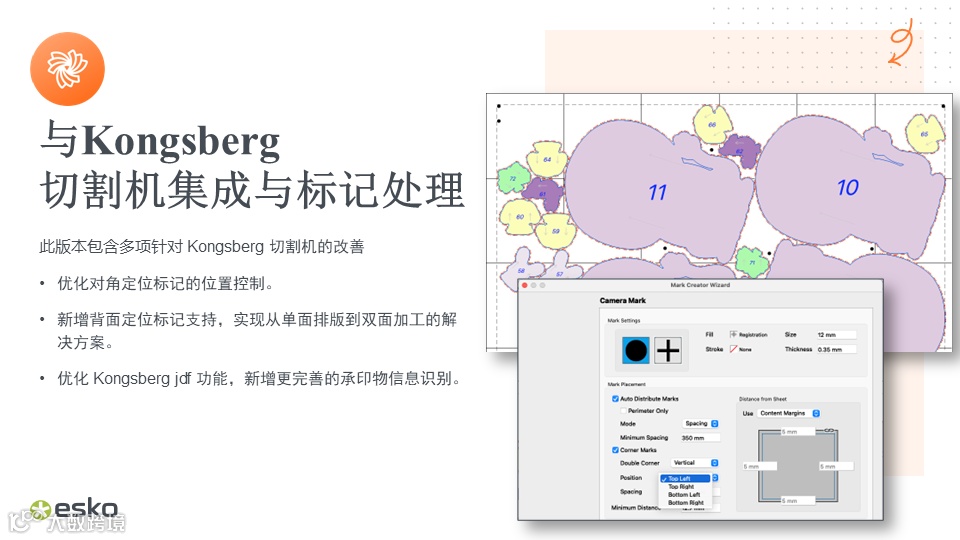Click the Minimum Spacing label
Viewport: 960px width, 540px height.
tap(644, 438)
